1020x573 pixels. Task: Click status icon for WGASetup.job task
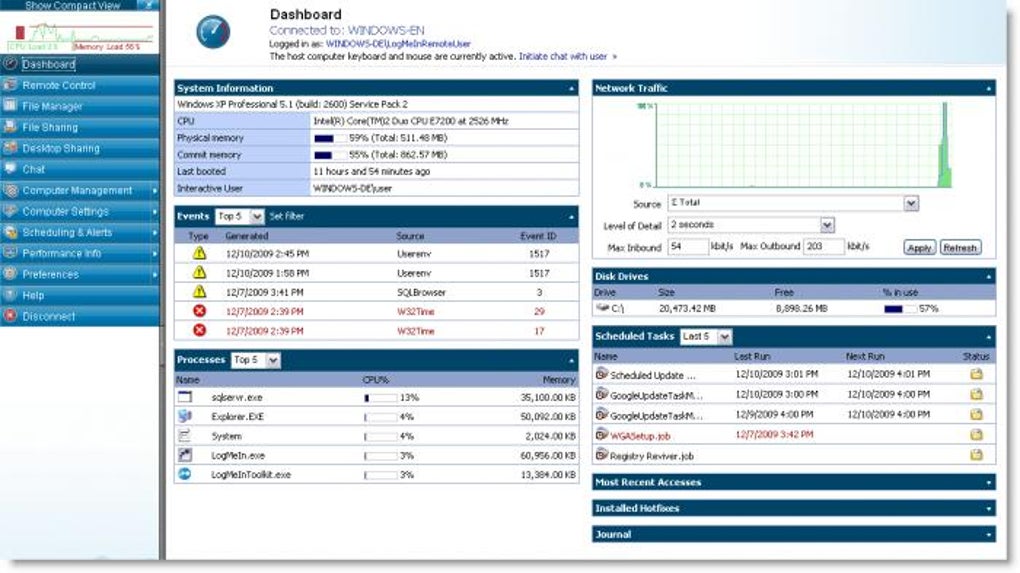pyautogui.click(x=976, y=434)
